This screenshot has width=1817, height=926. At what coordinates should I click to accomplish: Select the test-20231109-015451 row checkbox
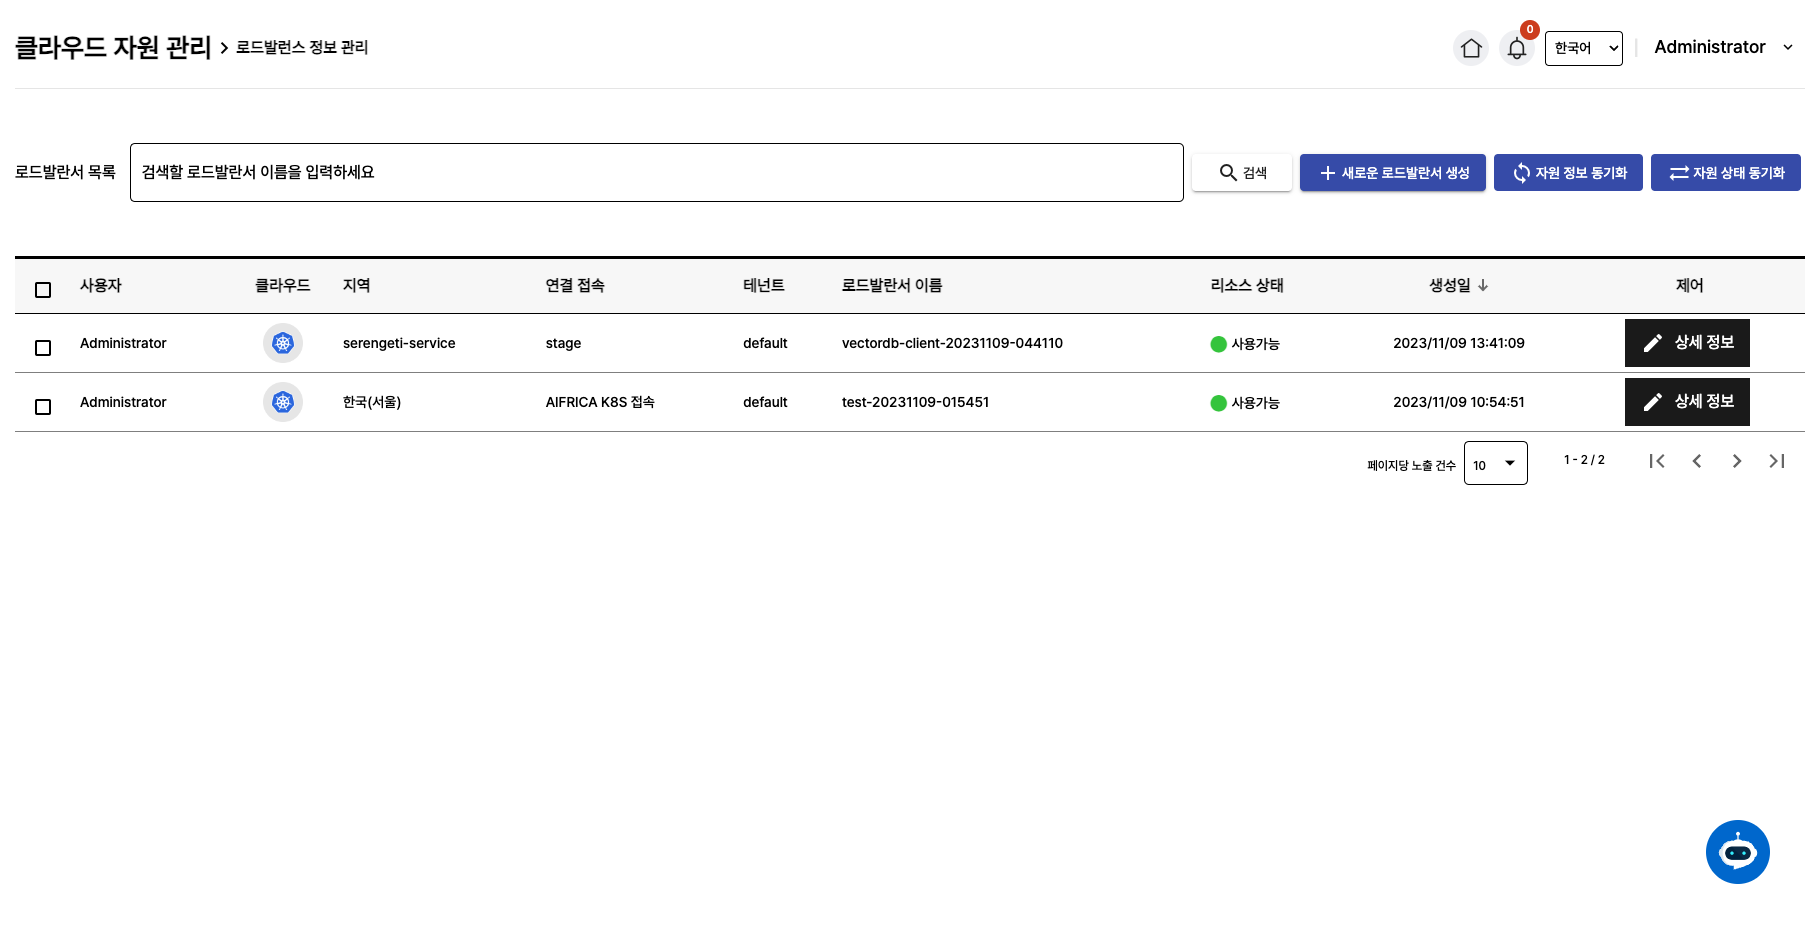[43, 407]
